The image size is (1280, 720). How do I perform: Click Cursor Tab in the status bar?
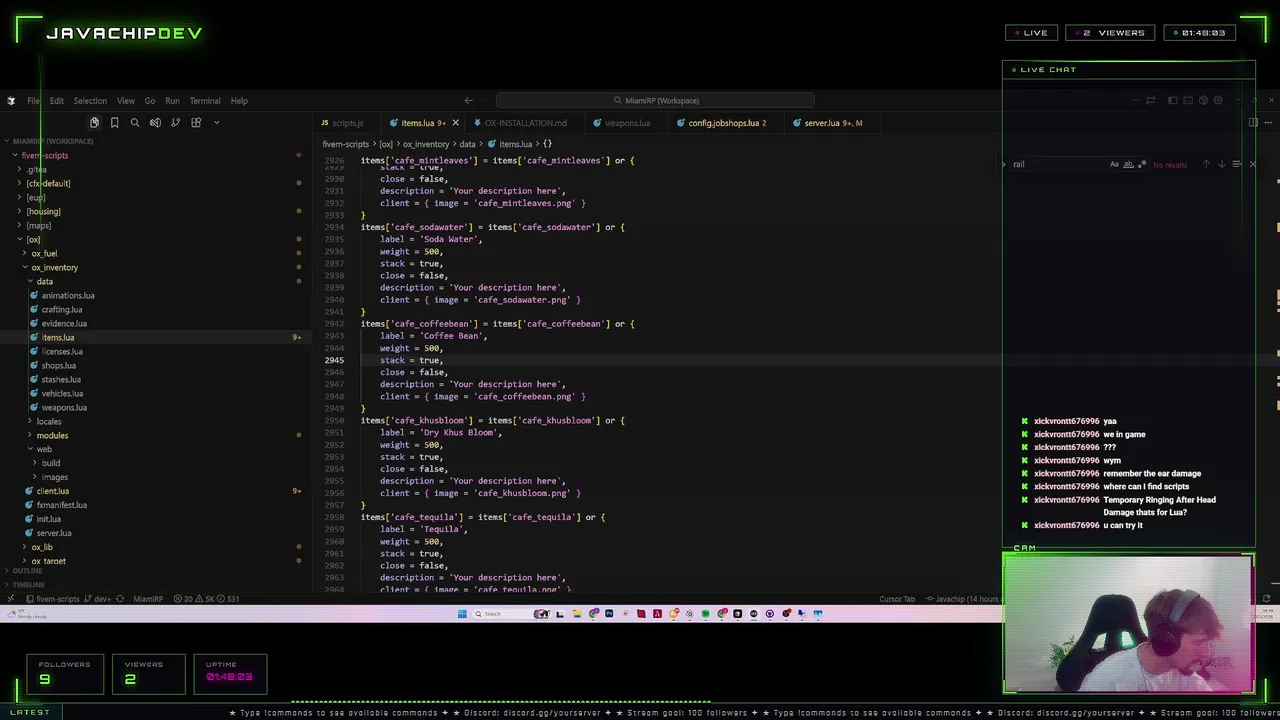[897, 599]
